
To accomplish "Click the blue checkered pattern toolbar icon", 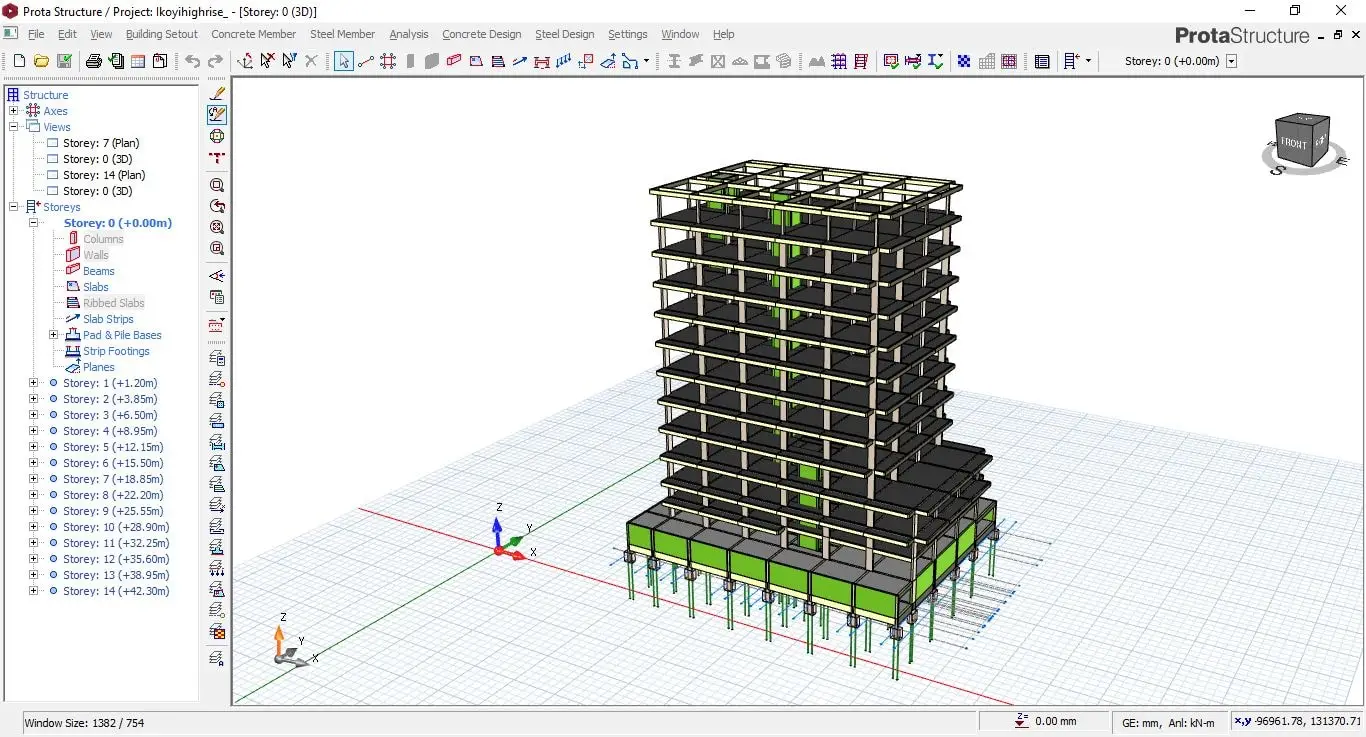I will tap(964, 61).
